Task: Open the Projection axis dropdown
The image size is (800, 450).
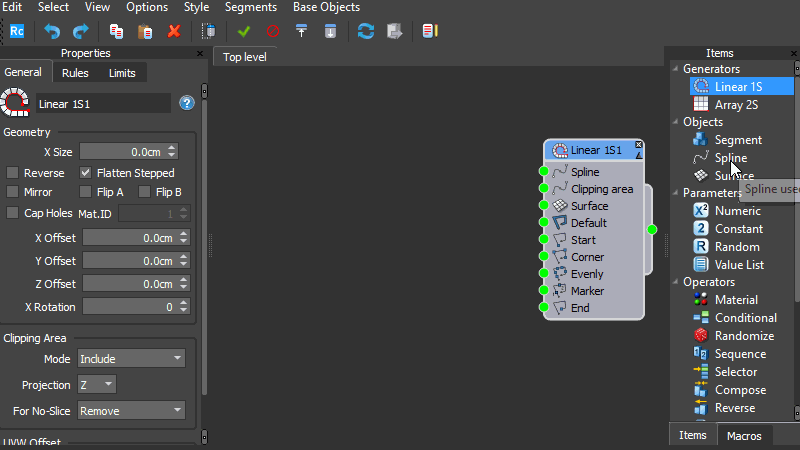Action: 97,384
